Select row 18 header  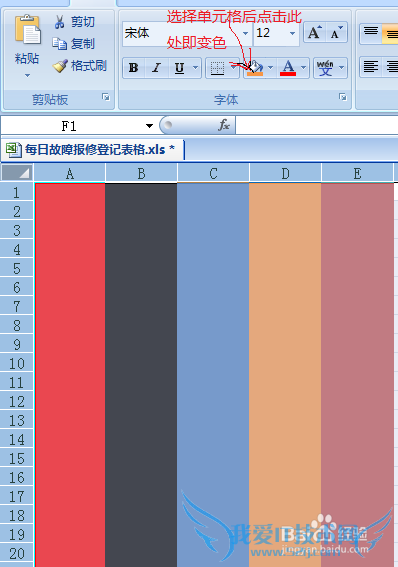pyautogui.click(x=17, y=515)
